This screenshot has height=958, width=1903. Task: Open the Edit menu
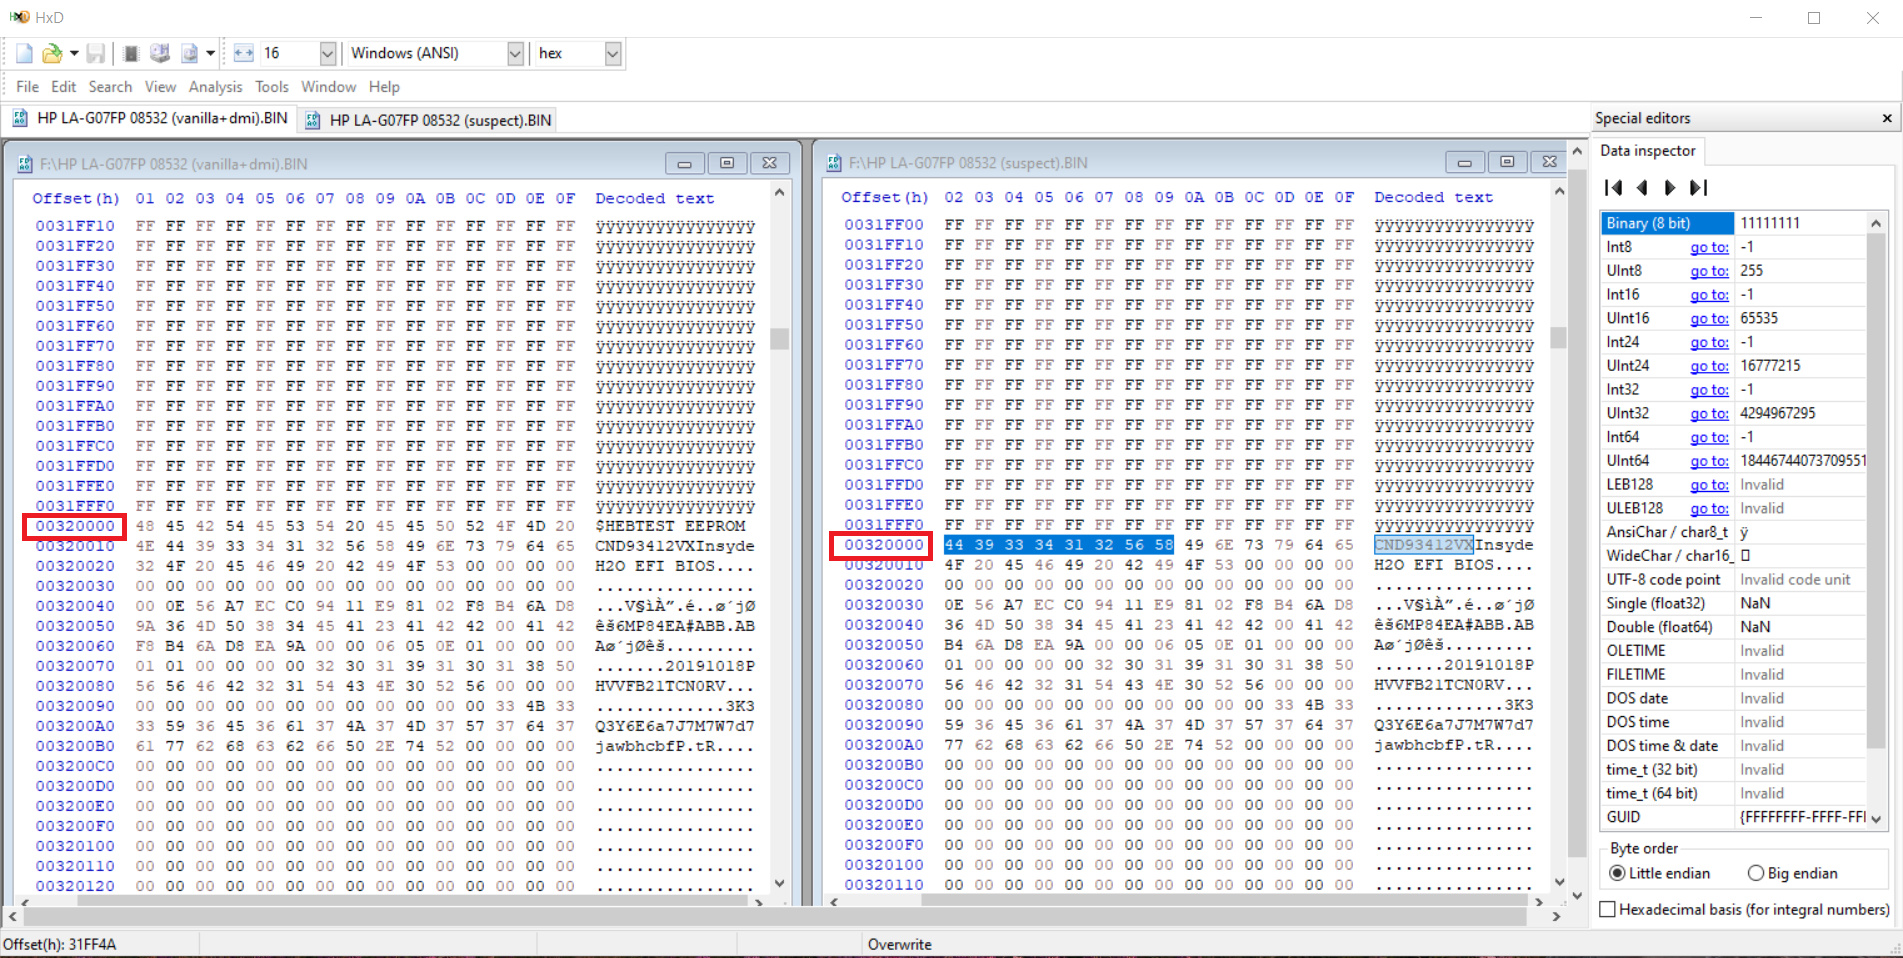click(64, 87)
